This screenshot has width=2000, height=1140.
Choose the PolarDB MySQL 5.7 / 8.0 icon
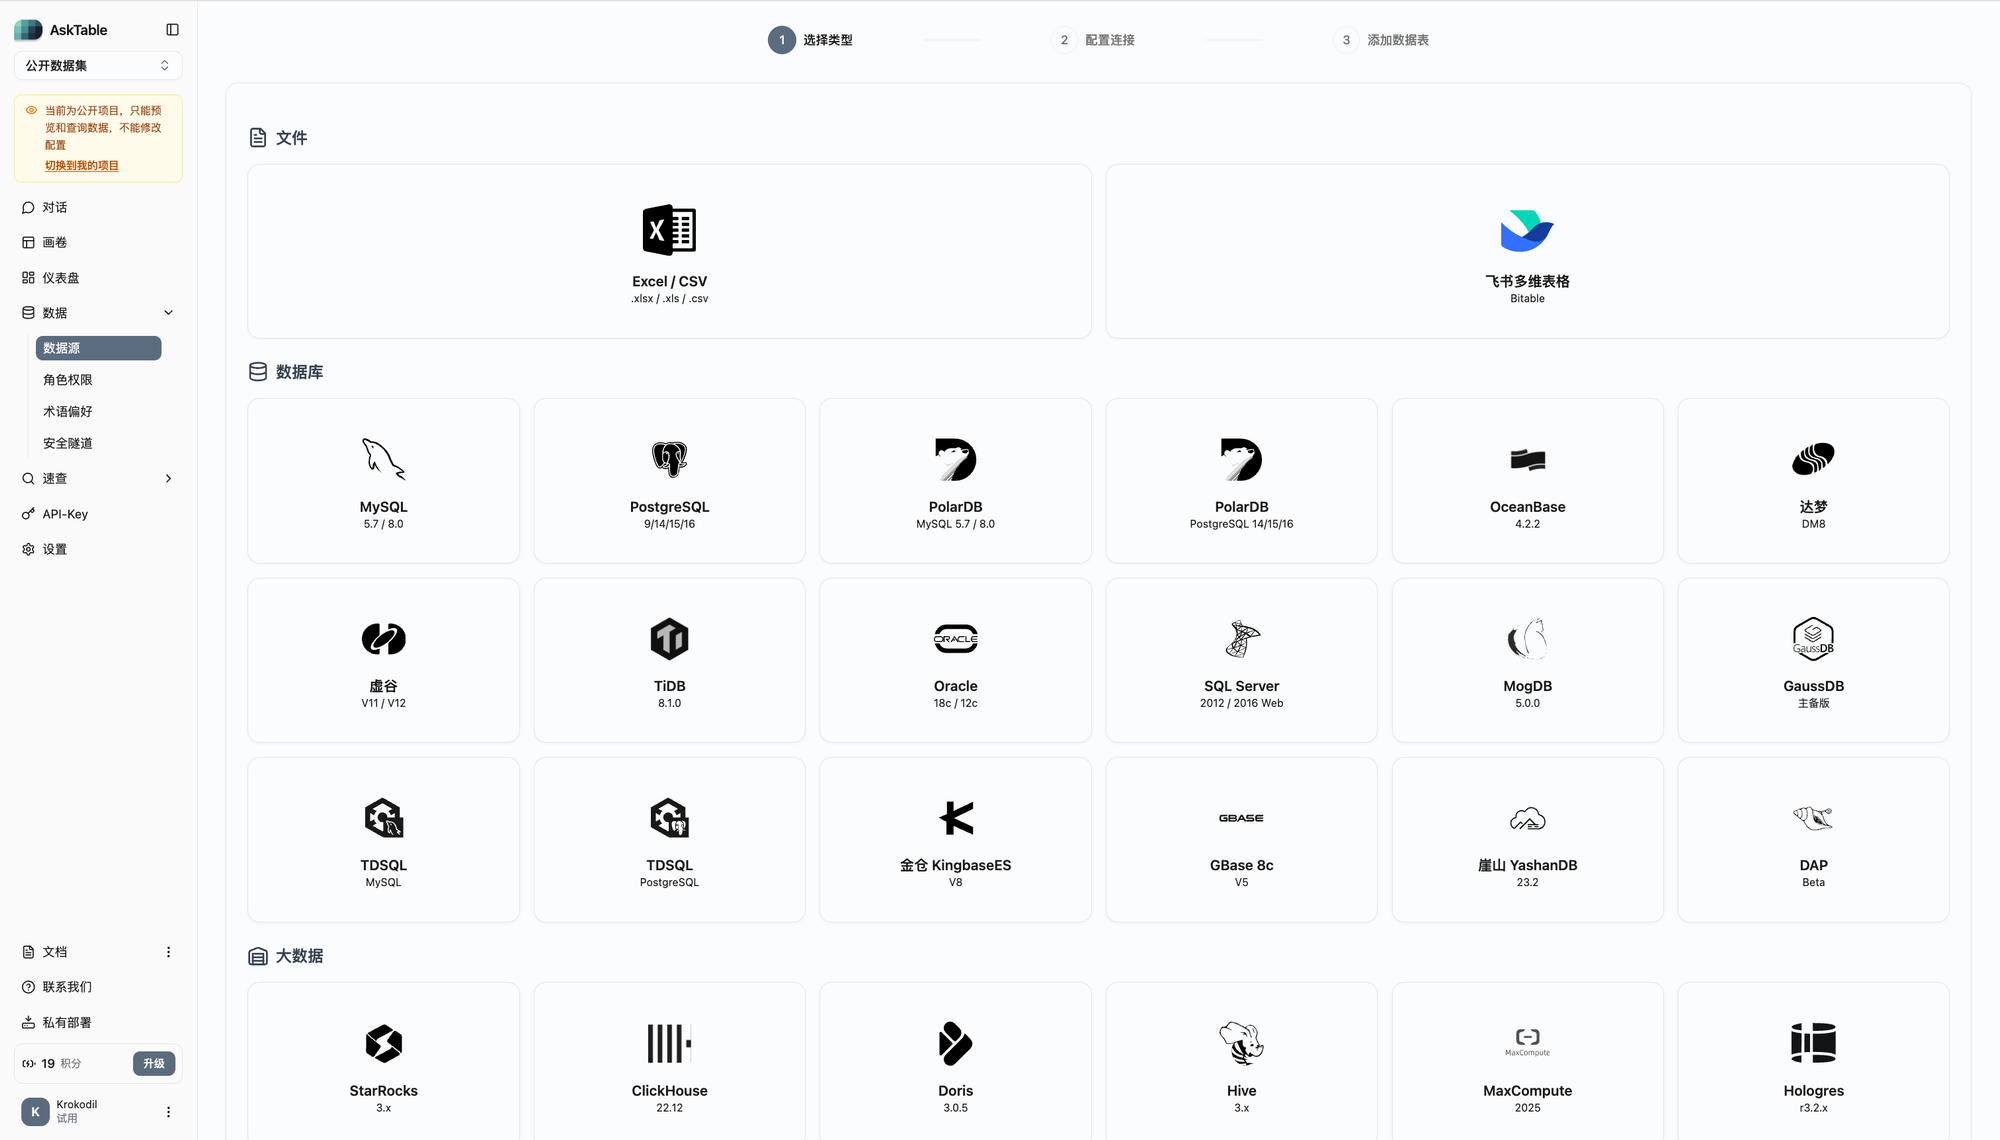pos(955,459)
